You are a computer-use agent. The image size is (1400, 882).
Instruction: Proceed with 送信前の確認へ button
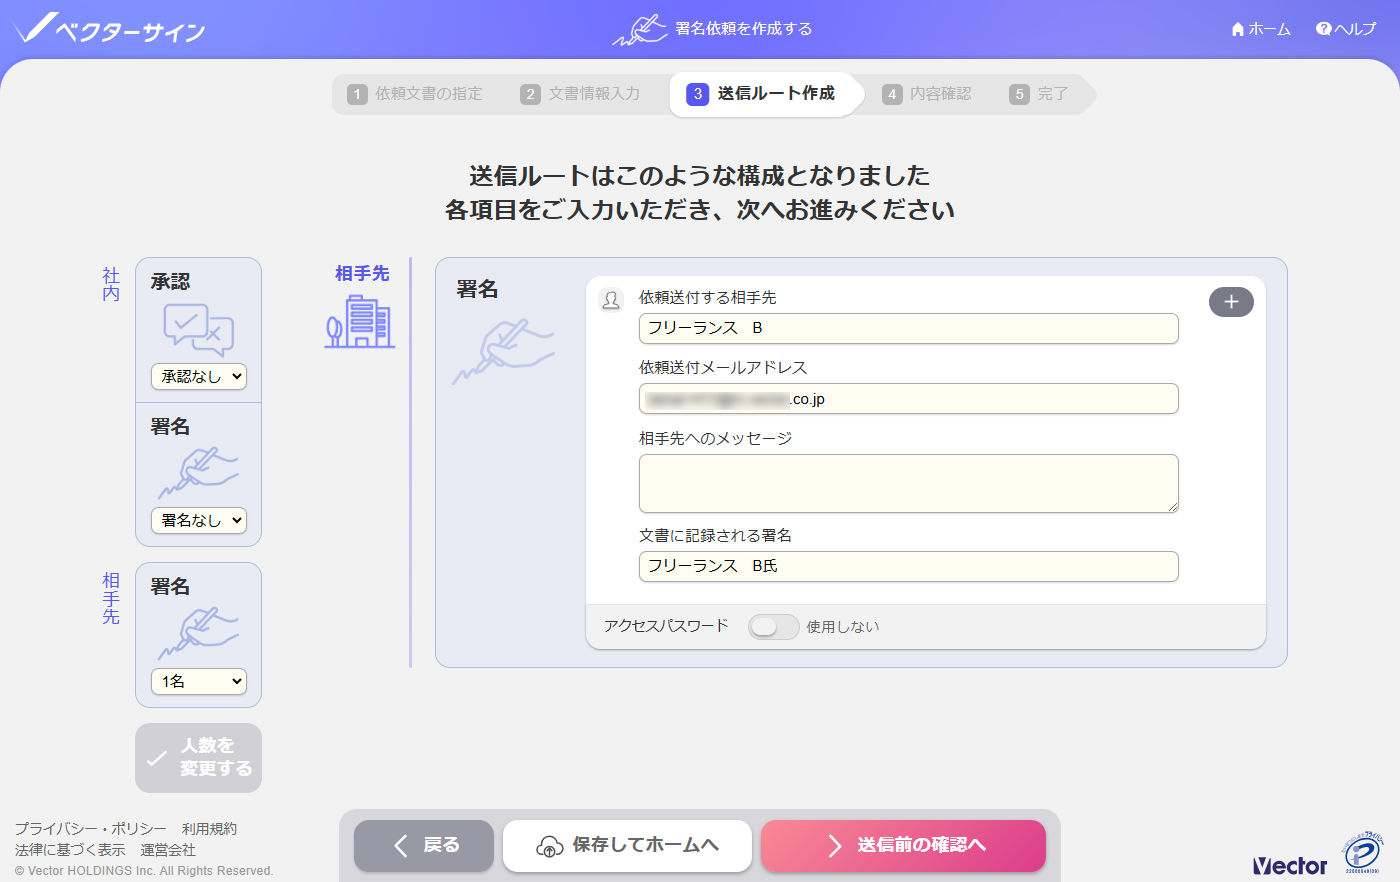tap(903, 846)
